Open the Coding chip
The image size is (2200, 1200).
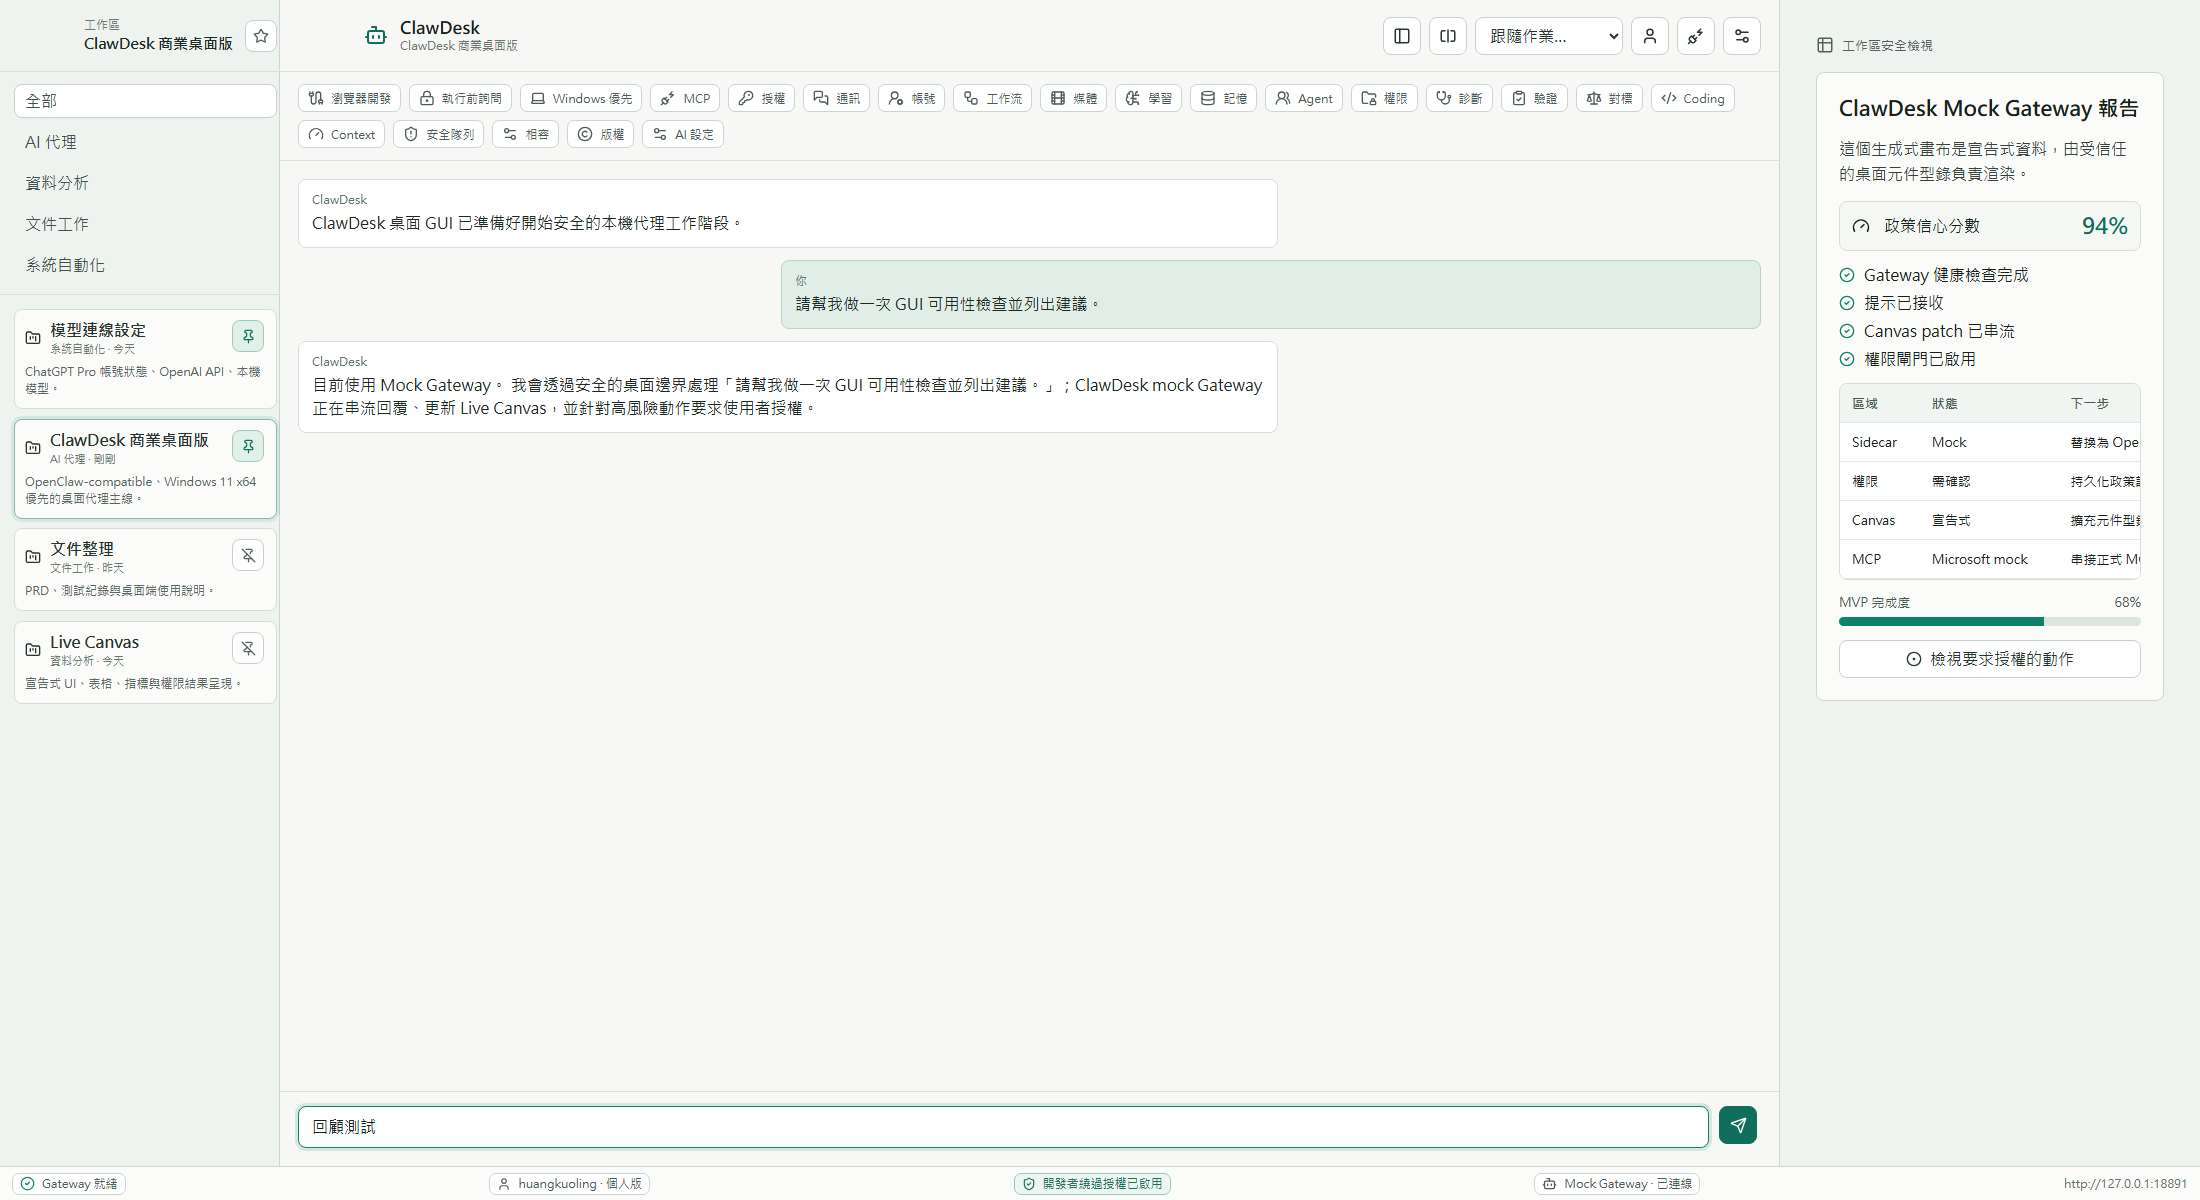1693,98
